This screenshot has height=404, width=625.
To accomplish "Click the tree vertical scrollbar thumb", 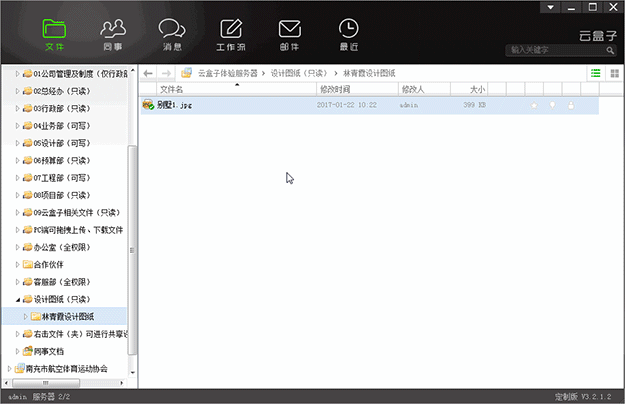I will [132, 250].
